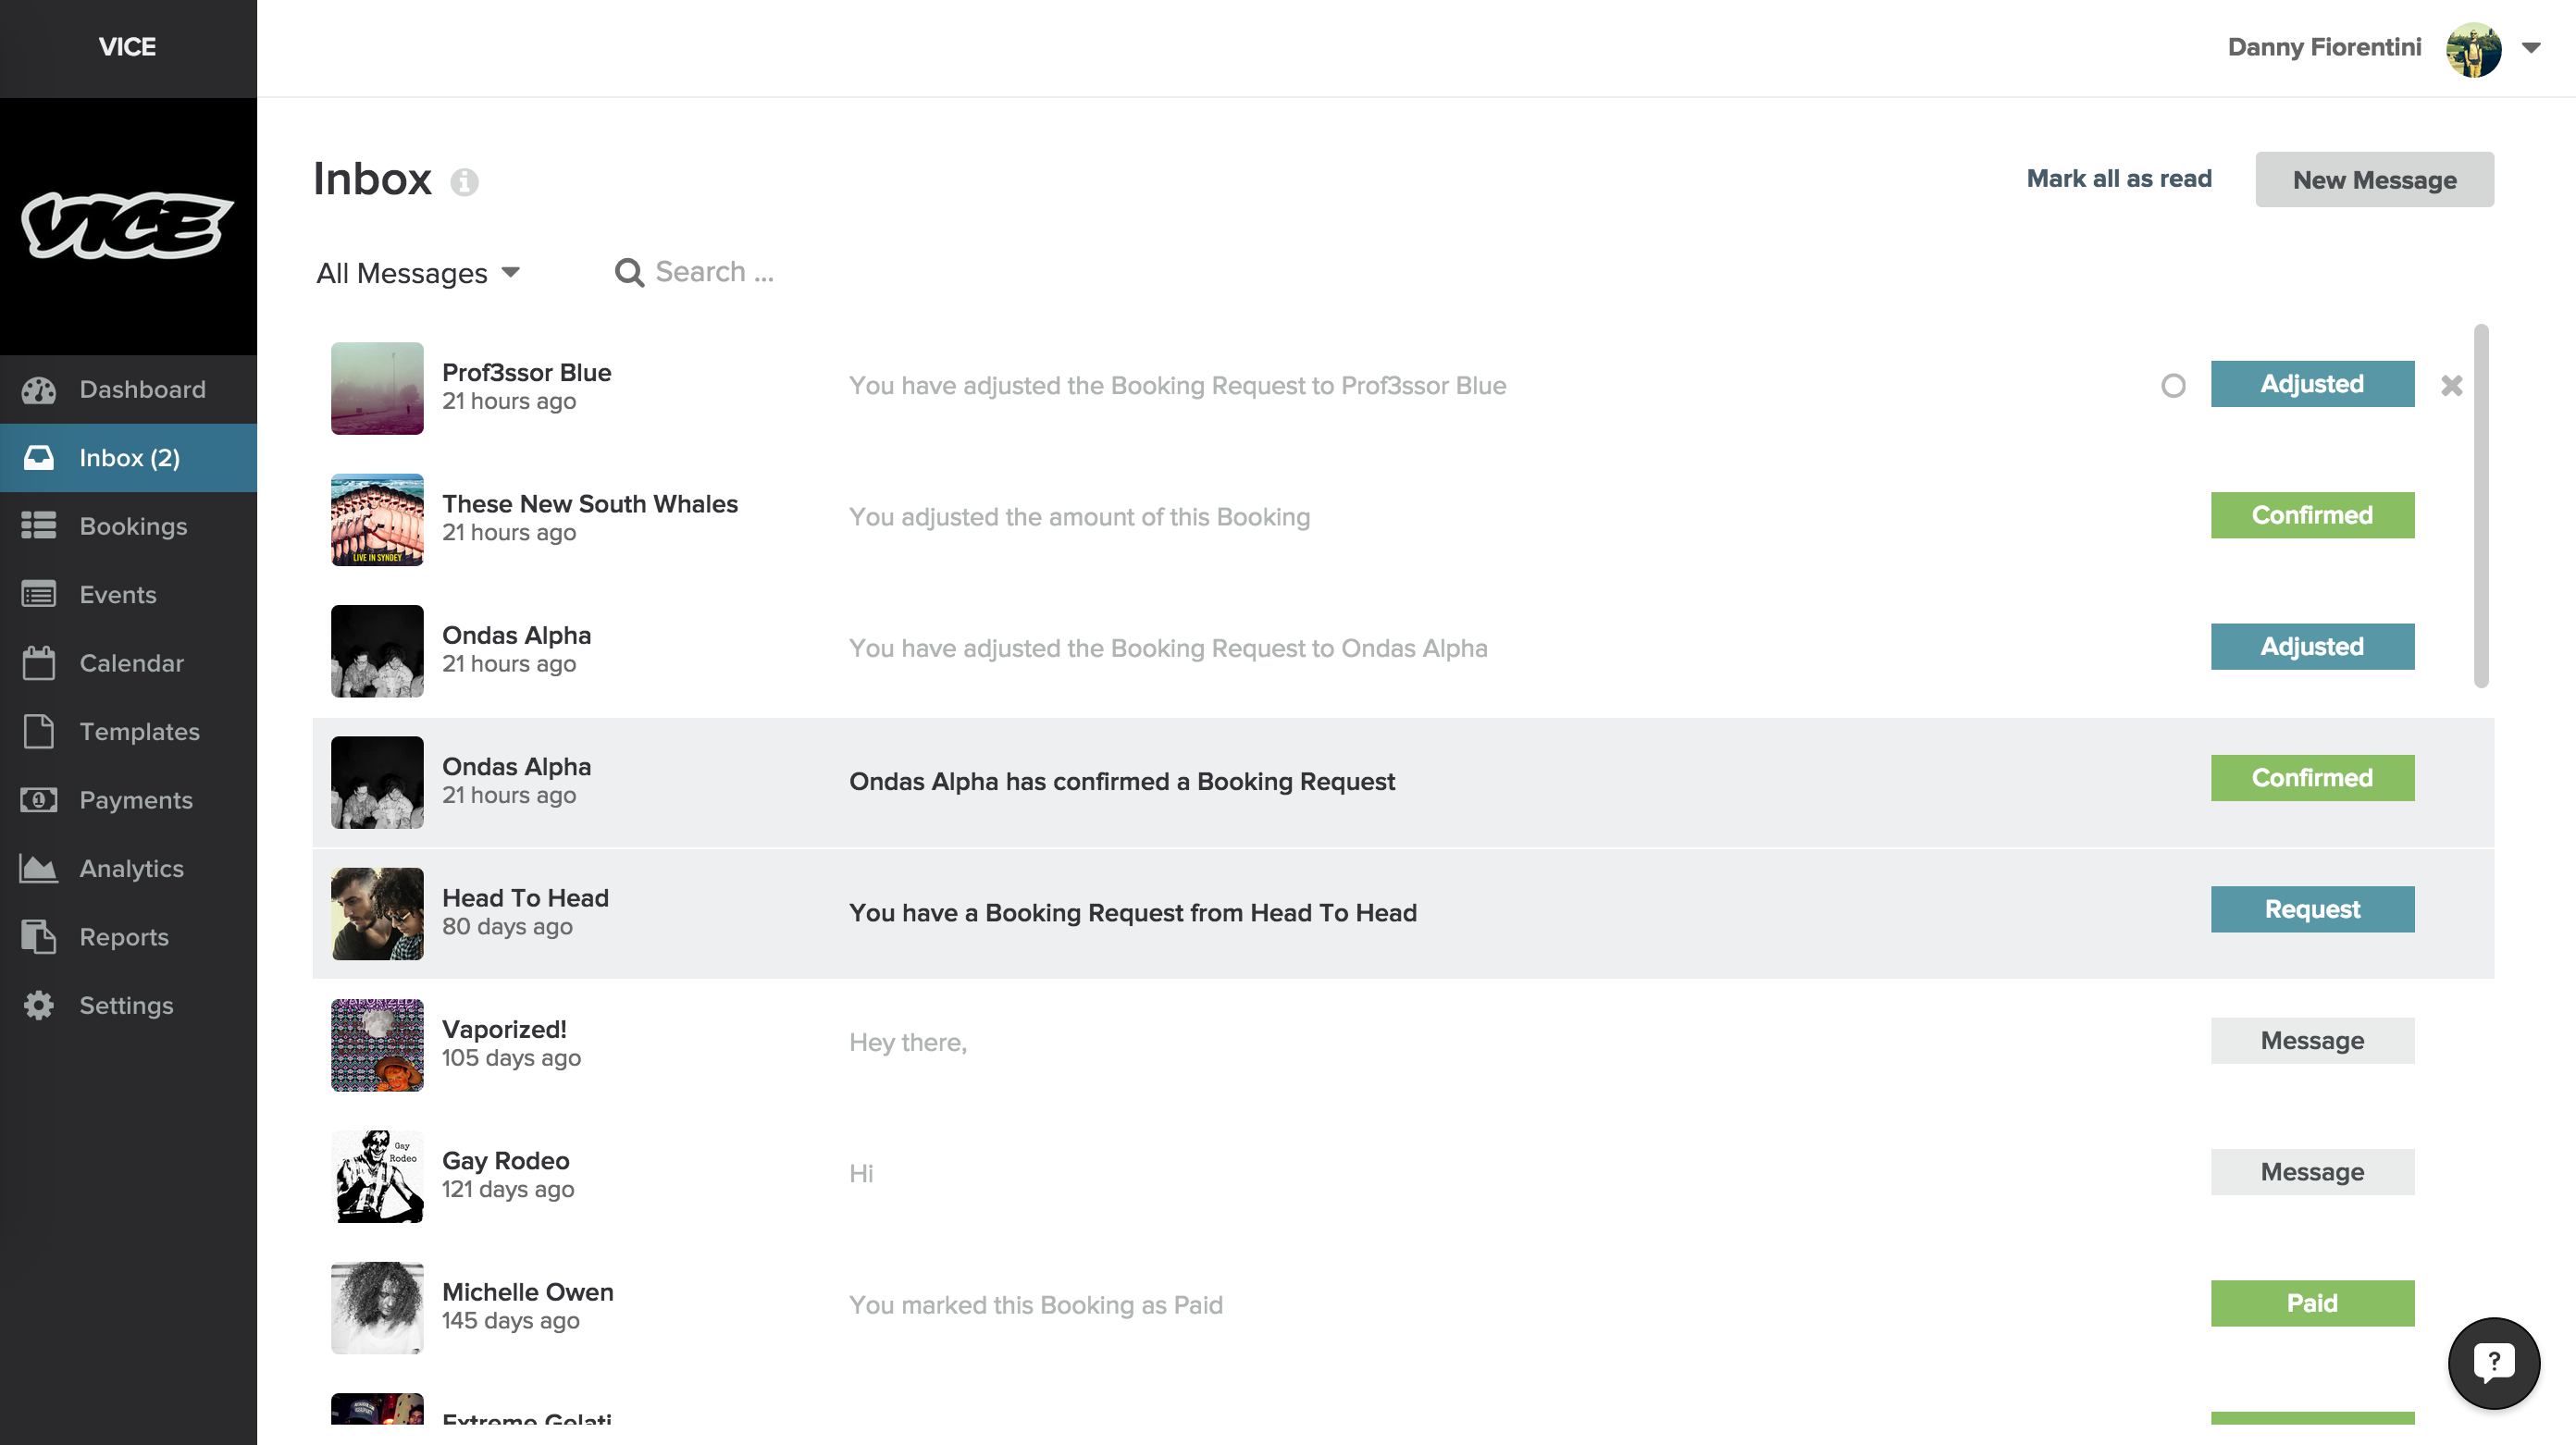Click the message list vertical scrollbar

[x=2481, y=506]
